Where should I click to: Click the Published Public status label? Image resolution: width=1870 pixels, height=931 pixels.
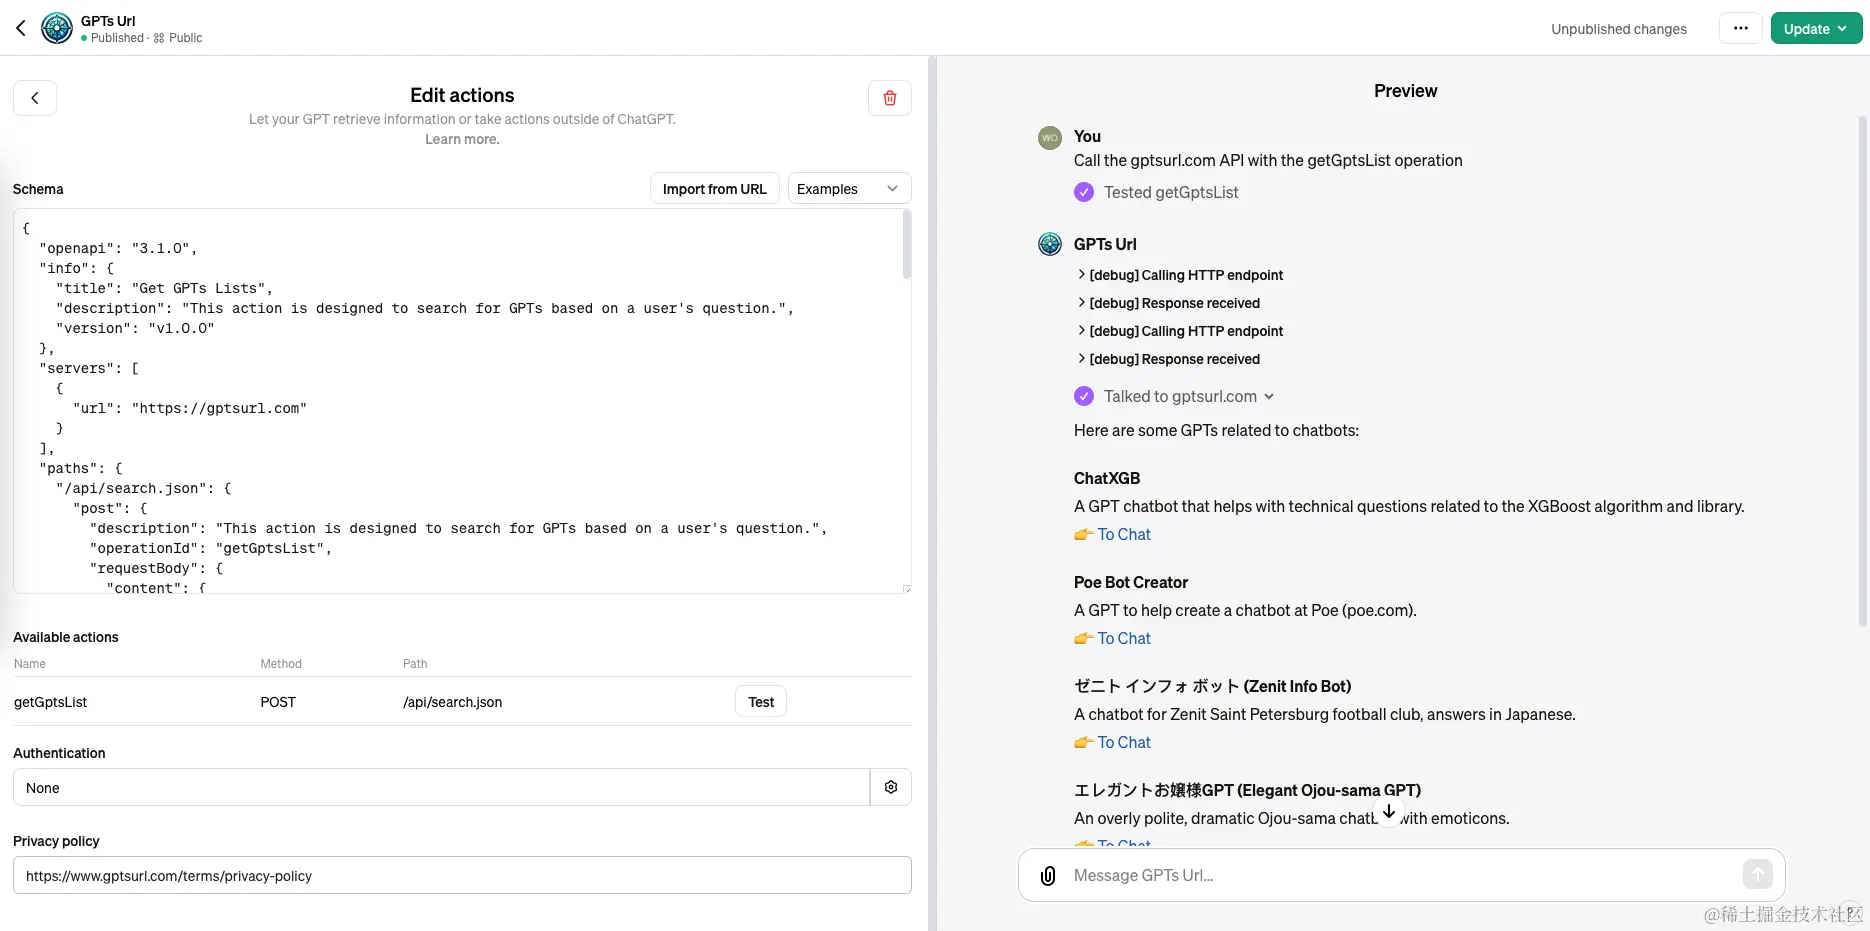click(x=142, y=38)
